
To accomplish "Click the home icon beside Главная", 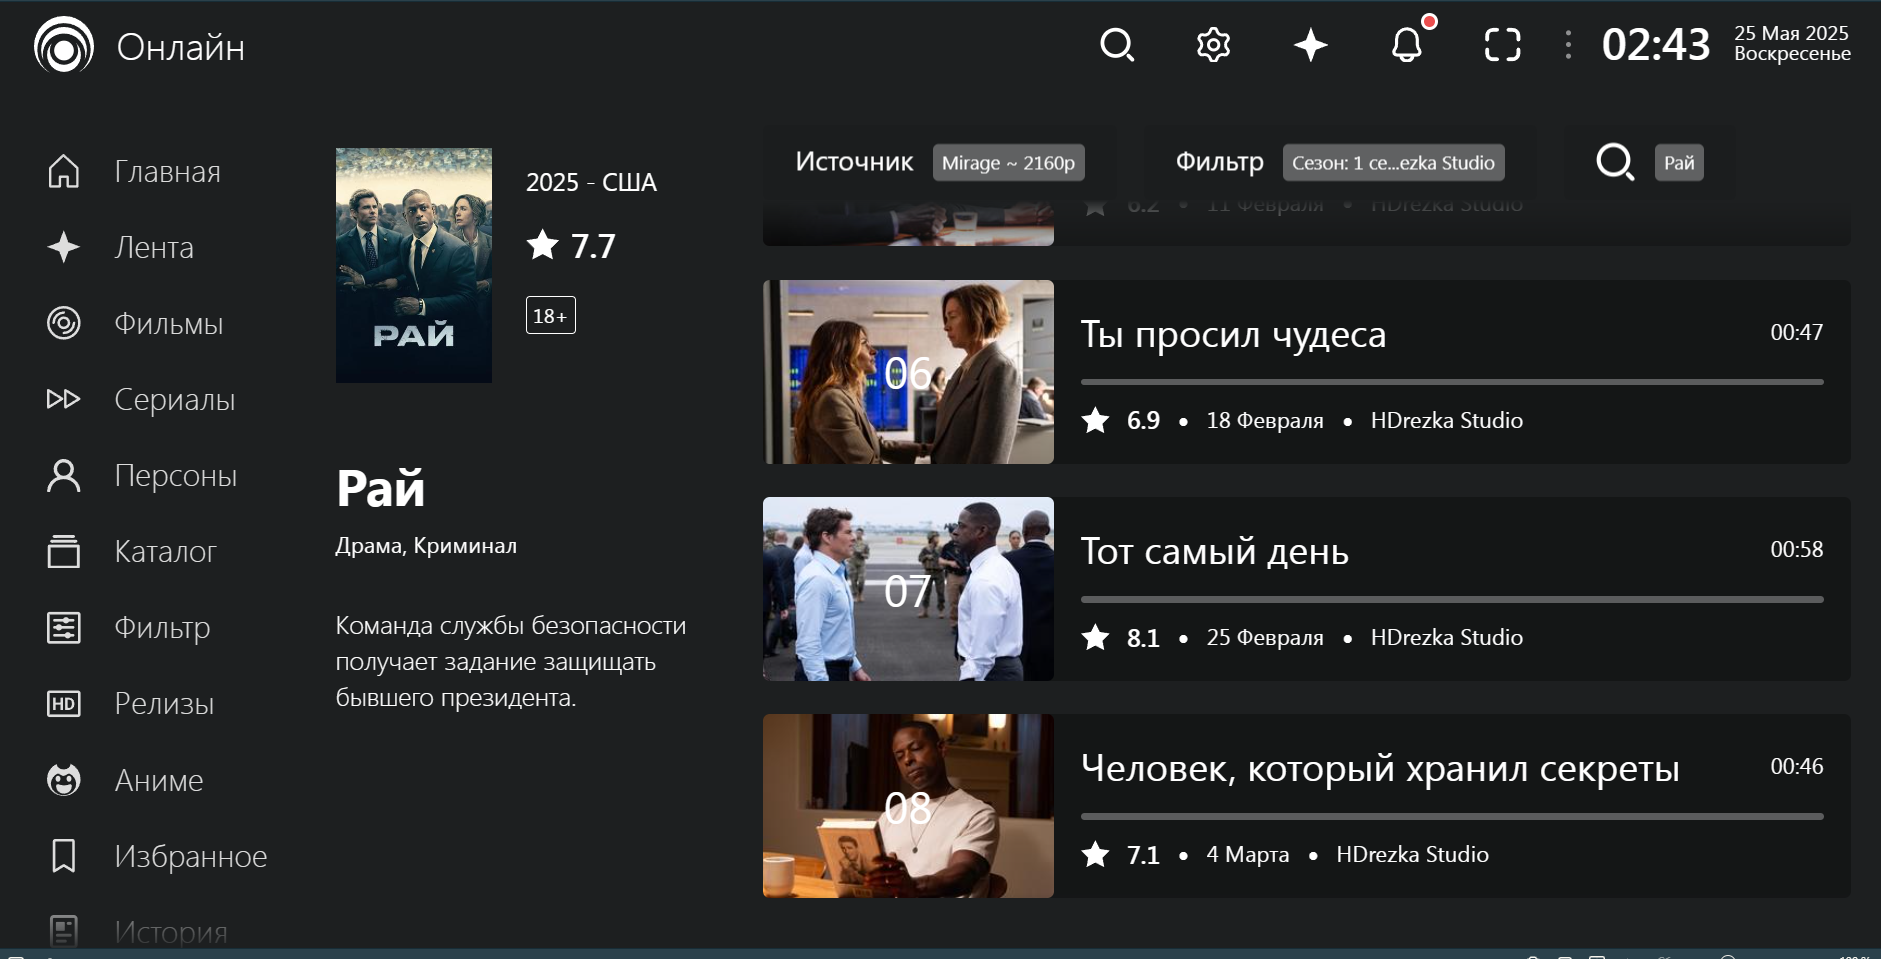I will (64, 171).
